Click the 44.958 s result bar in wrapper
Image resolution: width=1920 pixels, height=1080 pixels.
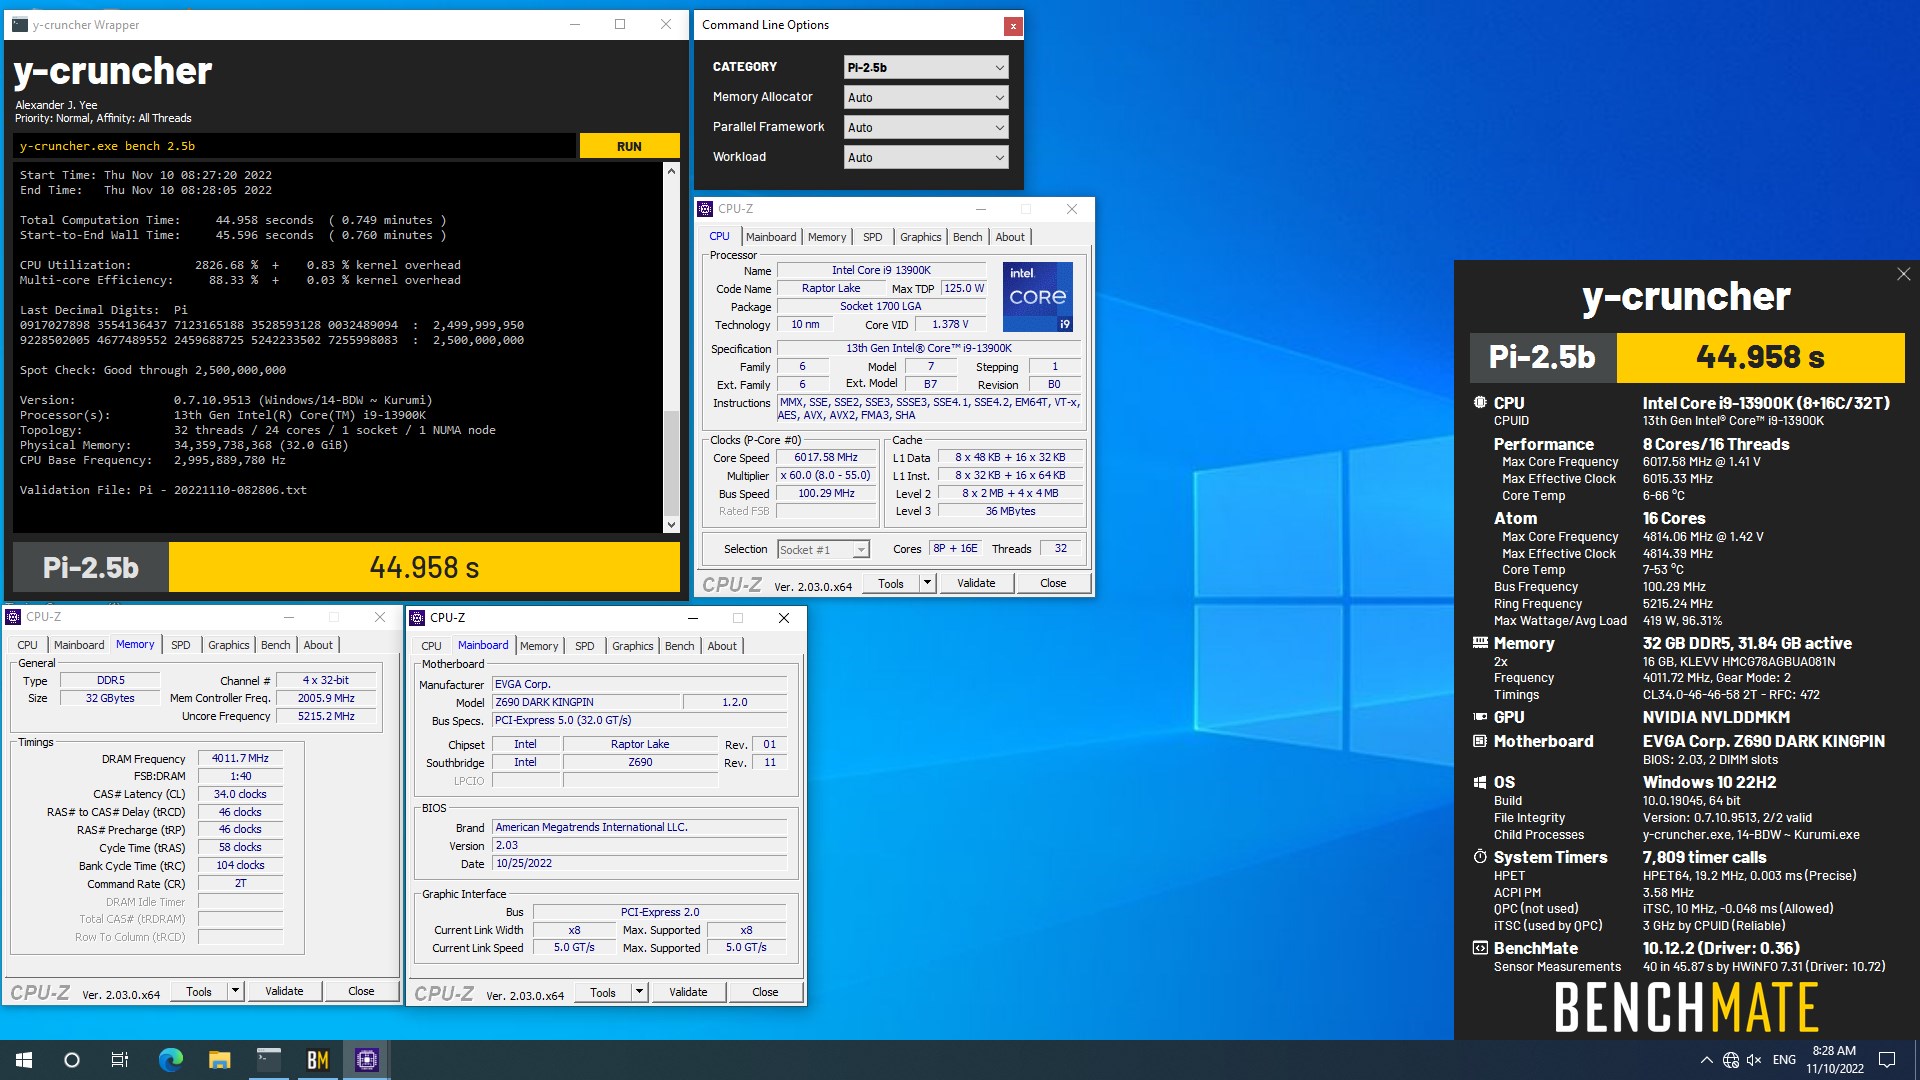(x=424, y=568)
